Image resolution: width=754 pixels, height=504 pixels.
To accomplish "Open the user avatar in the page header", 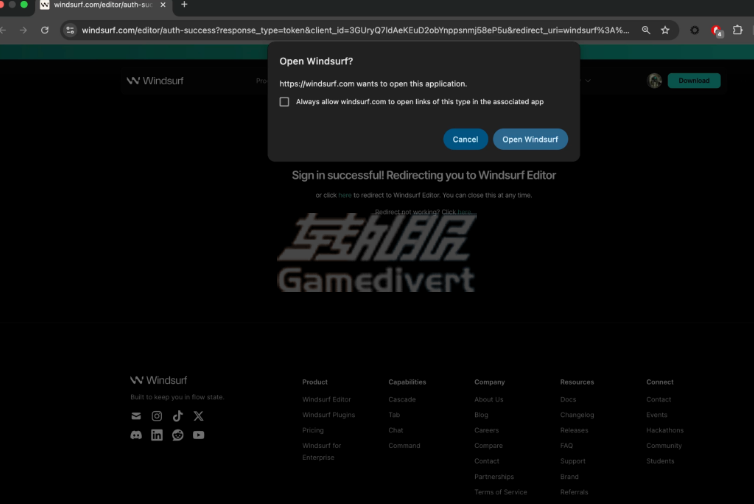I will point(654,81).
